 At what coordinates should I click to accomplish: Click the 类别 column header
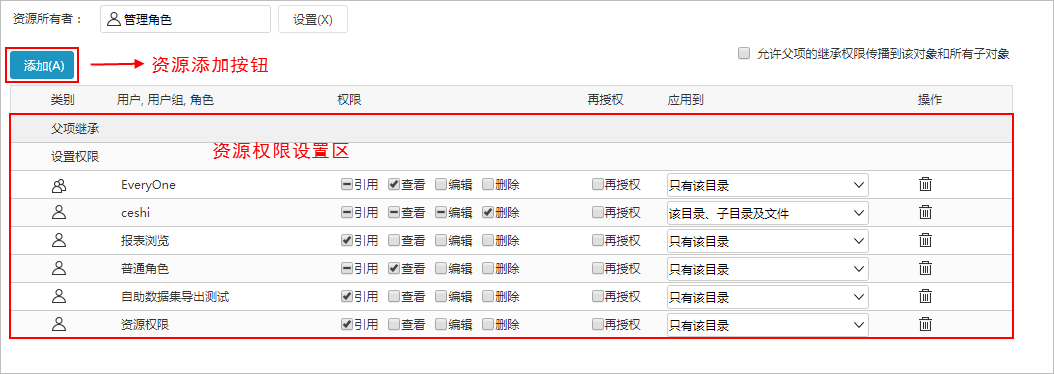[63, 100]
